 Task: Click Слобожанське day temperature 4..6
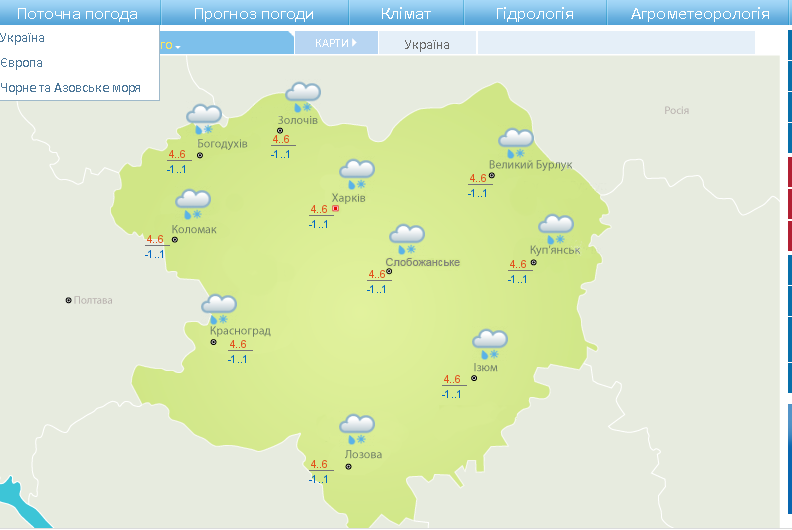[377, 274]
